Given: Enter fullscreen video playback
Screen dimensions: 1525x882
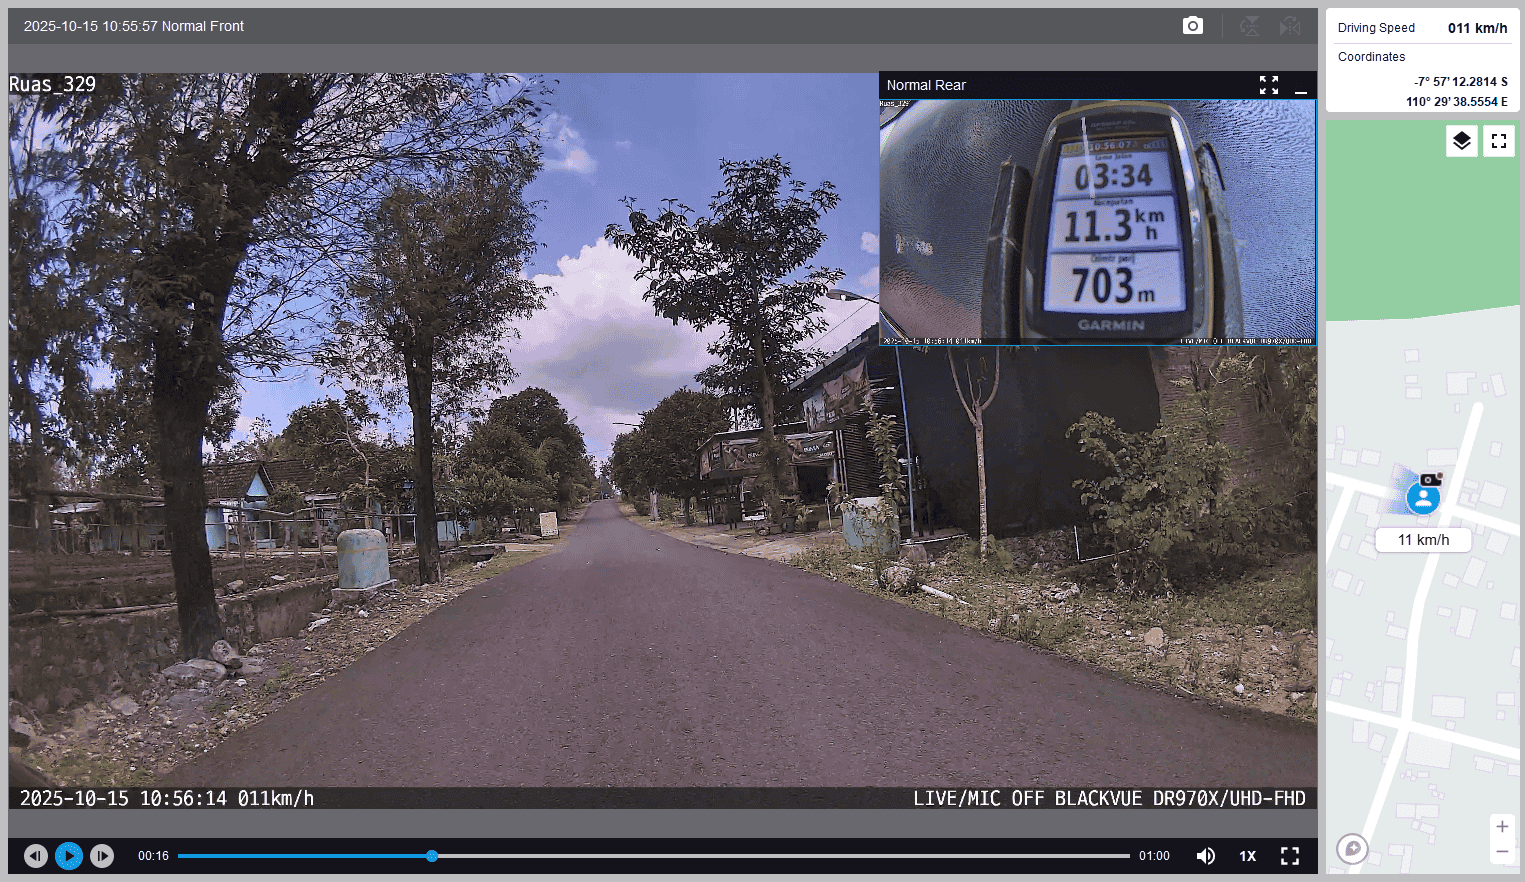Looking at the screenshot, I should point(1290,856).
